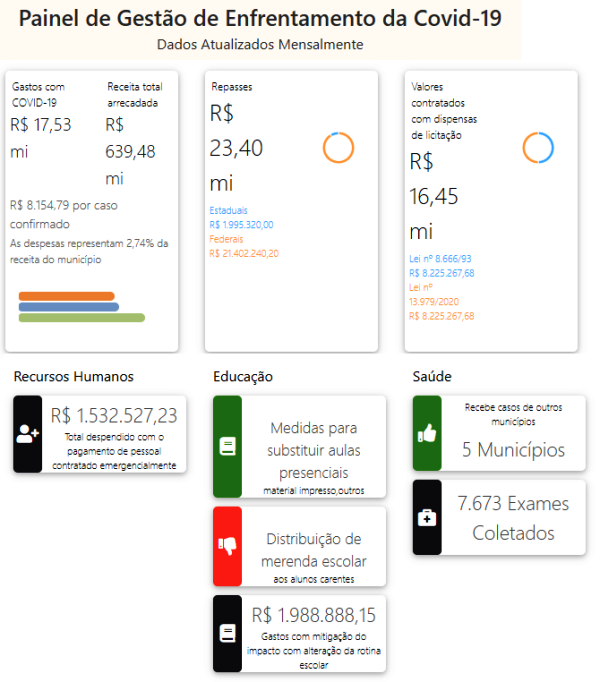Image resolution: width=600 pixels, height=682 pixels.
Task: Click the green bar in expenses chart
Action: 82,318
